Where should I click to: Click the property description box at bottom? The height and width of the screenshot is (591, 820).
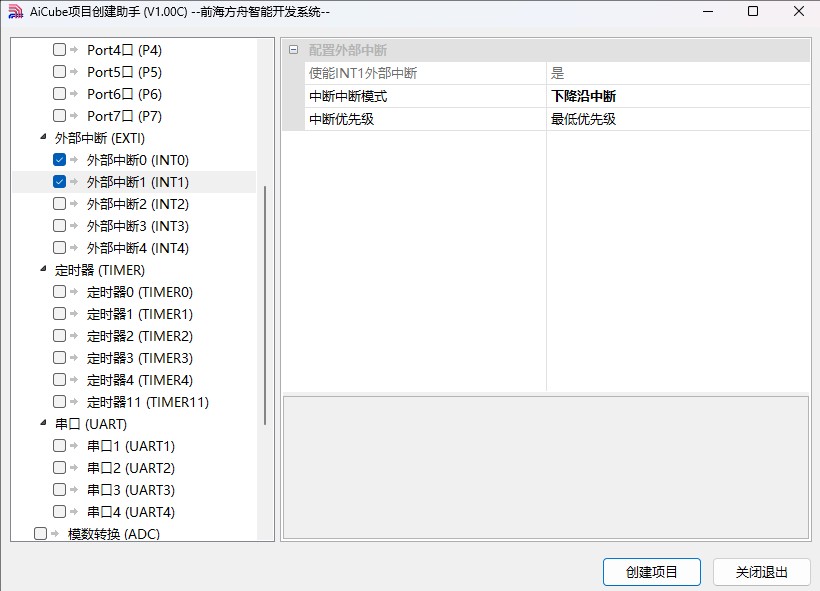click(546, 467)
